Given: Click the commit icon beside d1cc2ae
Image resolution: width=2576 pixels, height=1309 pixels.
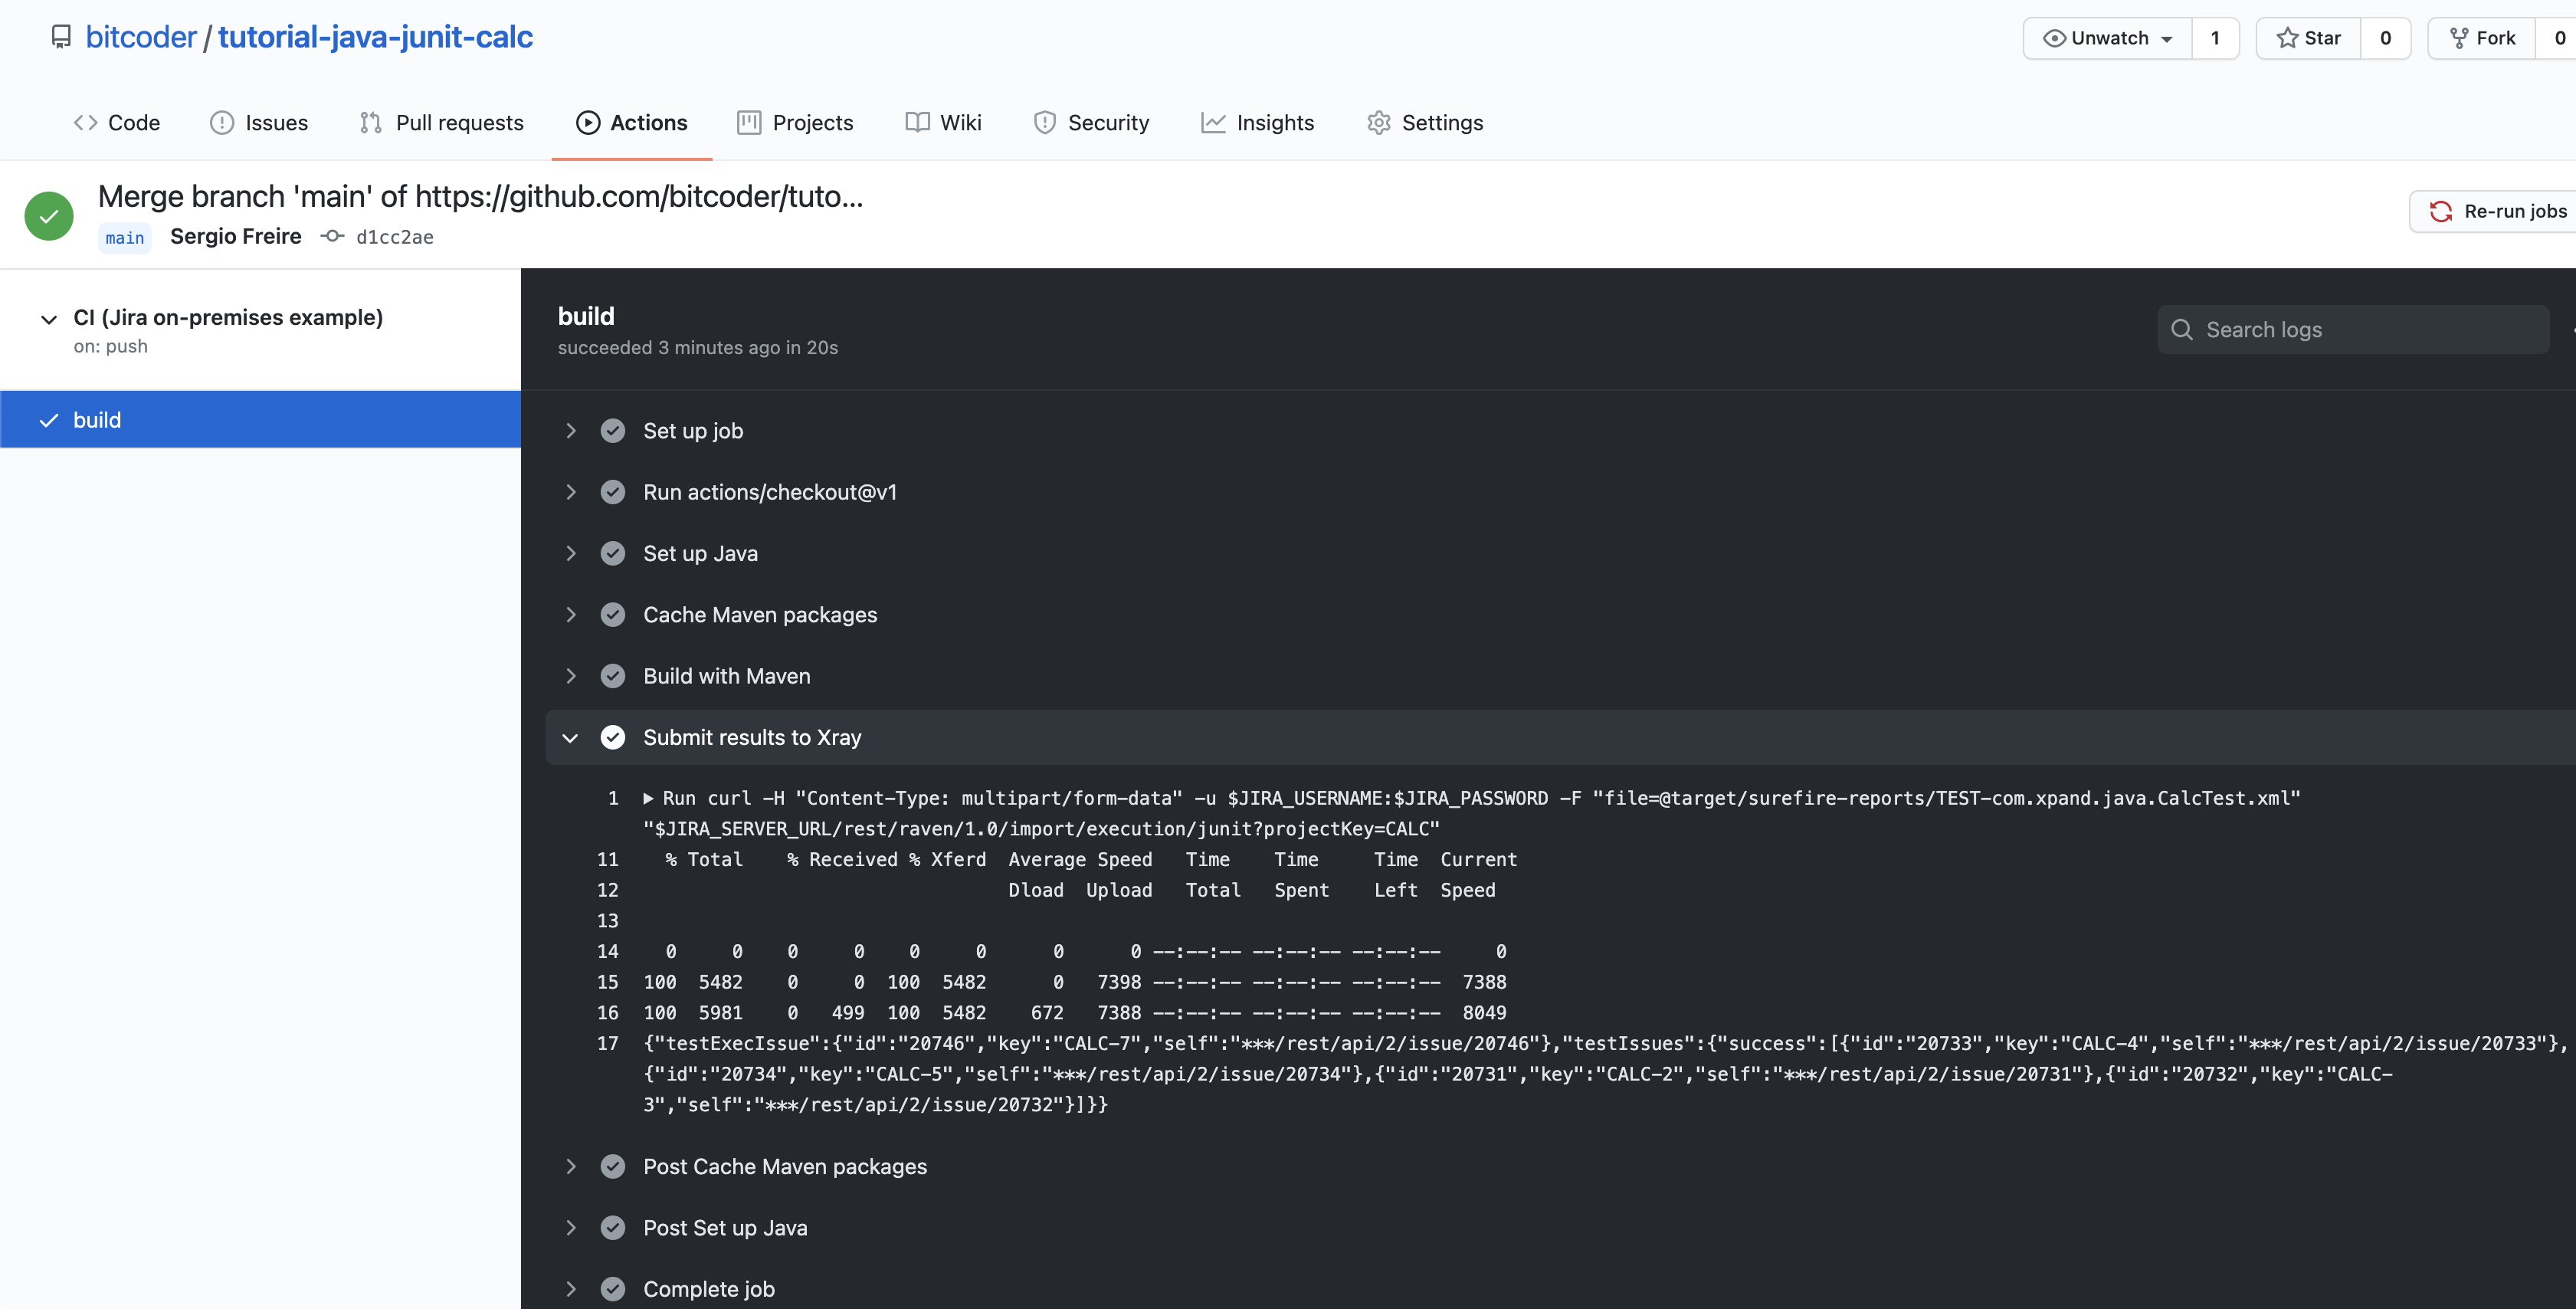Looking at the screenshot, I should coord(332,236).
